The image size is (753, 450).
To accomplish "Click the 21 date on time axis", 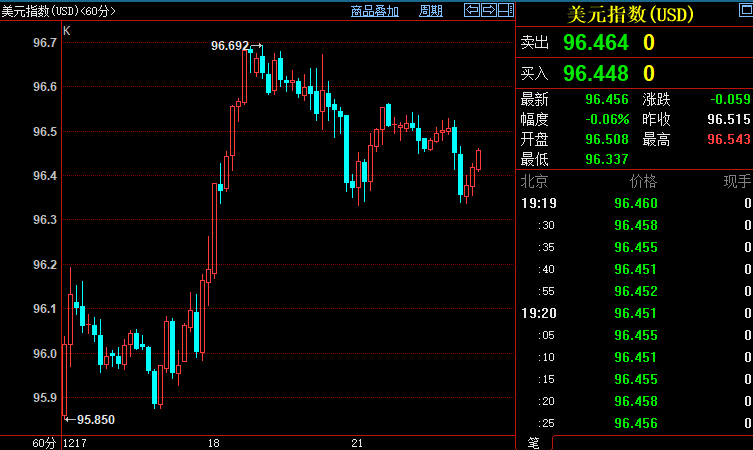I will click(x=356, y=442).
